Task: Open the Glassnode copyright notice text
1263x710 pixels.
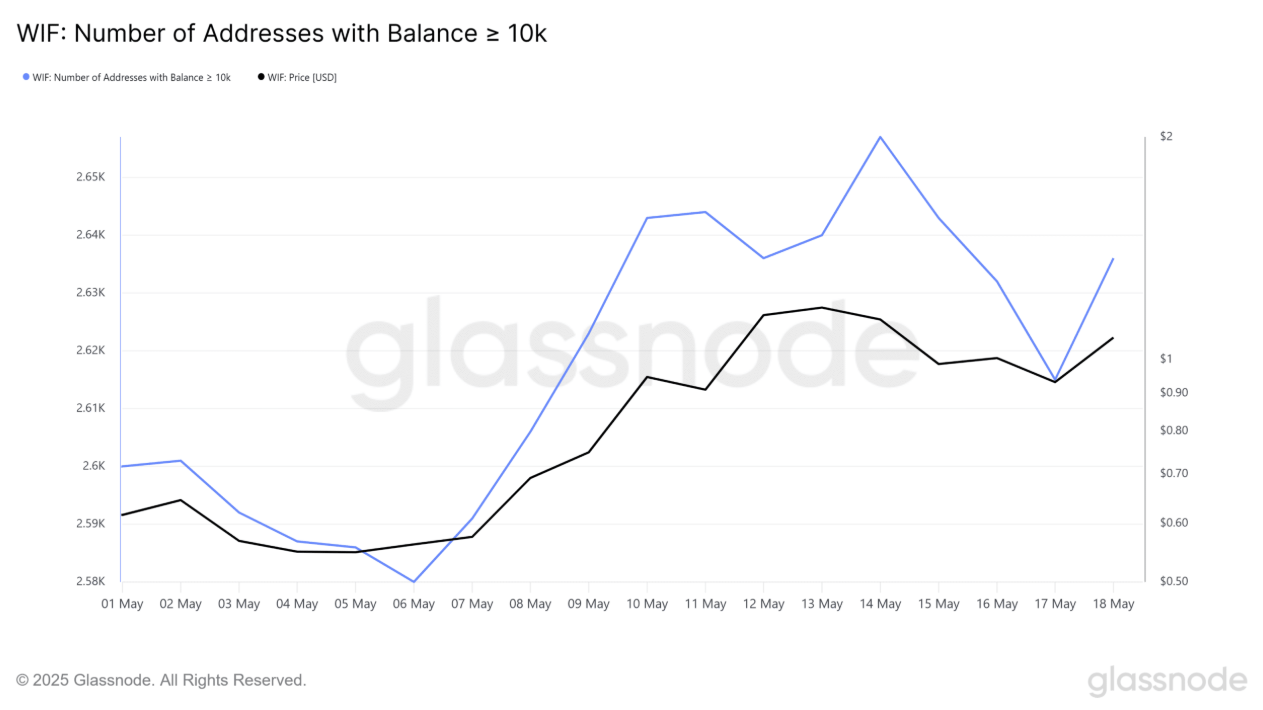Action: pos(161,680)
